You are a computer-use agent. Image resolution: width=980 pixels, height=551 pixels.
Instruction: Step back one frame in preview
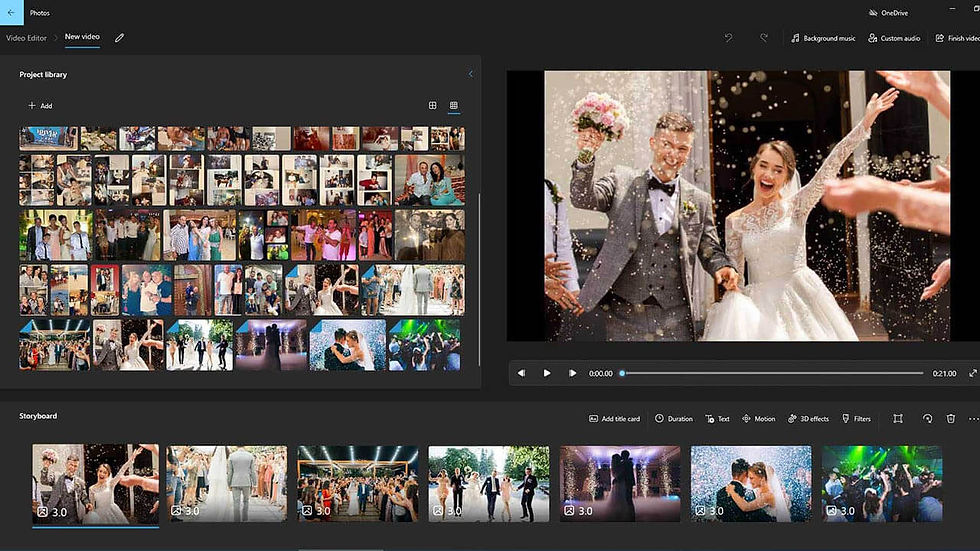coord(521,373)
